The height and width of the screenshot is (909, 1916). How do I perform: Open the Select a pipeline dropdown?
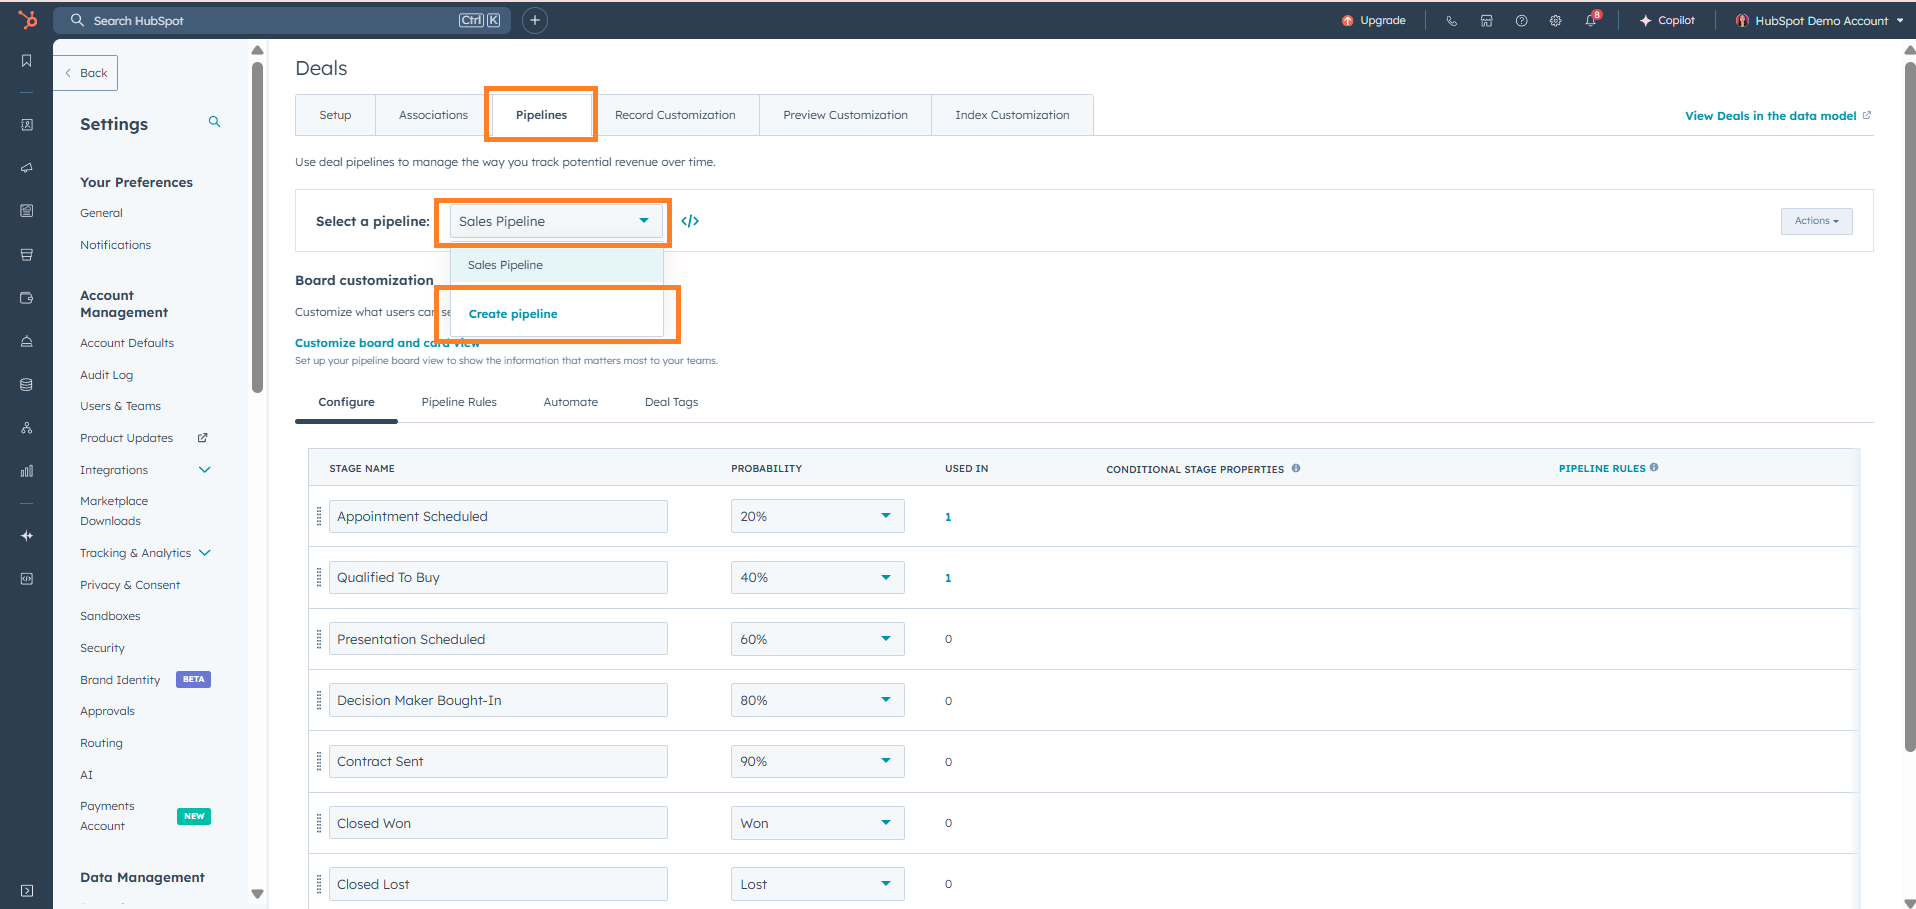click(x=555, y=221)
